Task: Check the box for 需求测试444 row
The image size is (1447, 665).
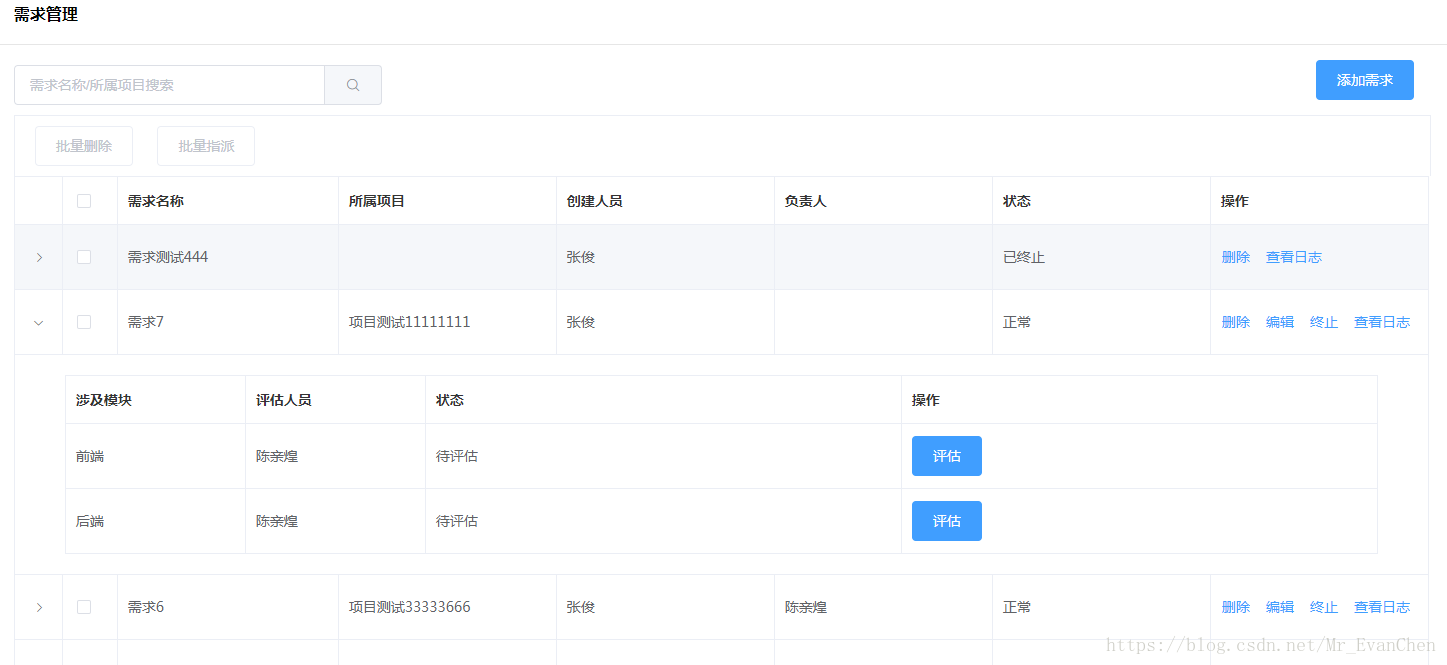Action: (x=84, y=257)
